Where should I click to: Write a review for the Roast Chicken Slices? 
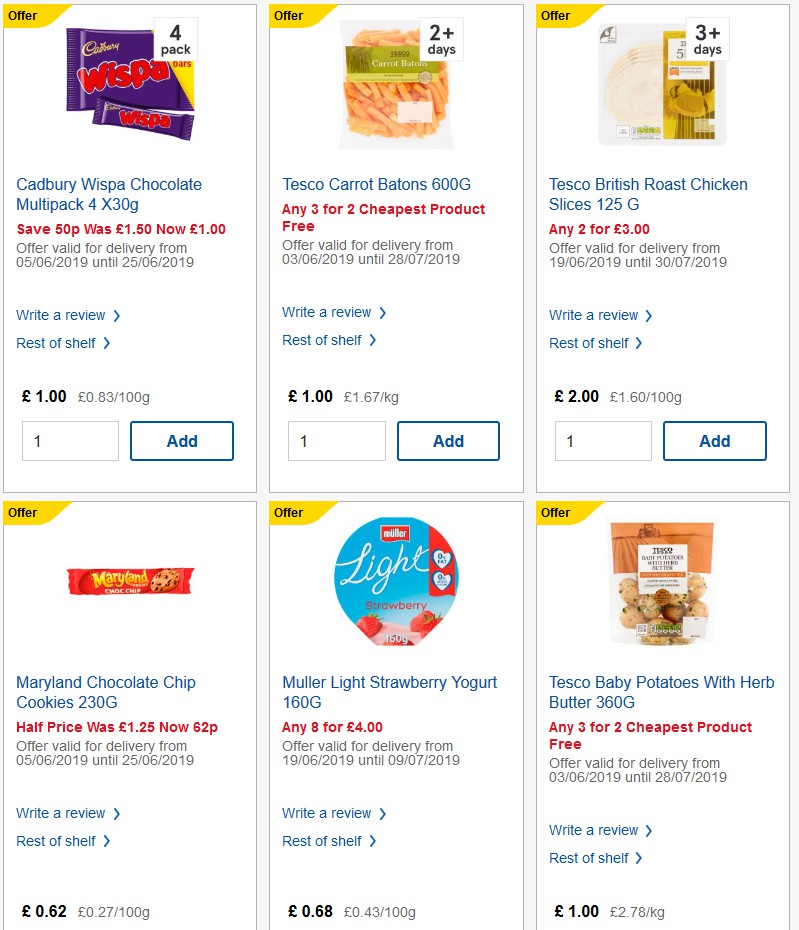click(594, 315)
